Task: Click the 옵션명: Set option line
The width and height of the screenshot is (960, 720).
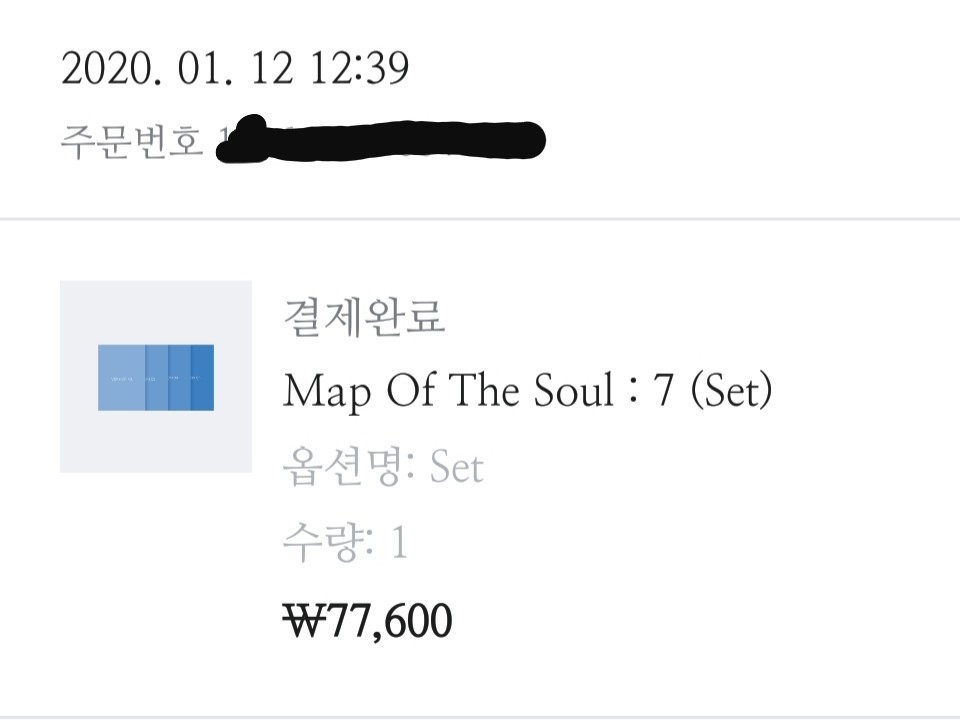Action: coord(384,467)
